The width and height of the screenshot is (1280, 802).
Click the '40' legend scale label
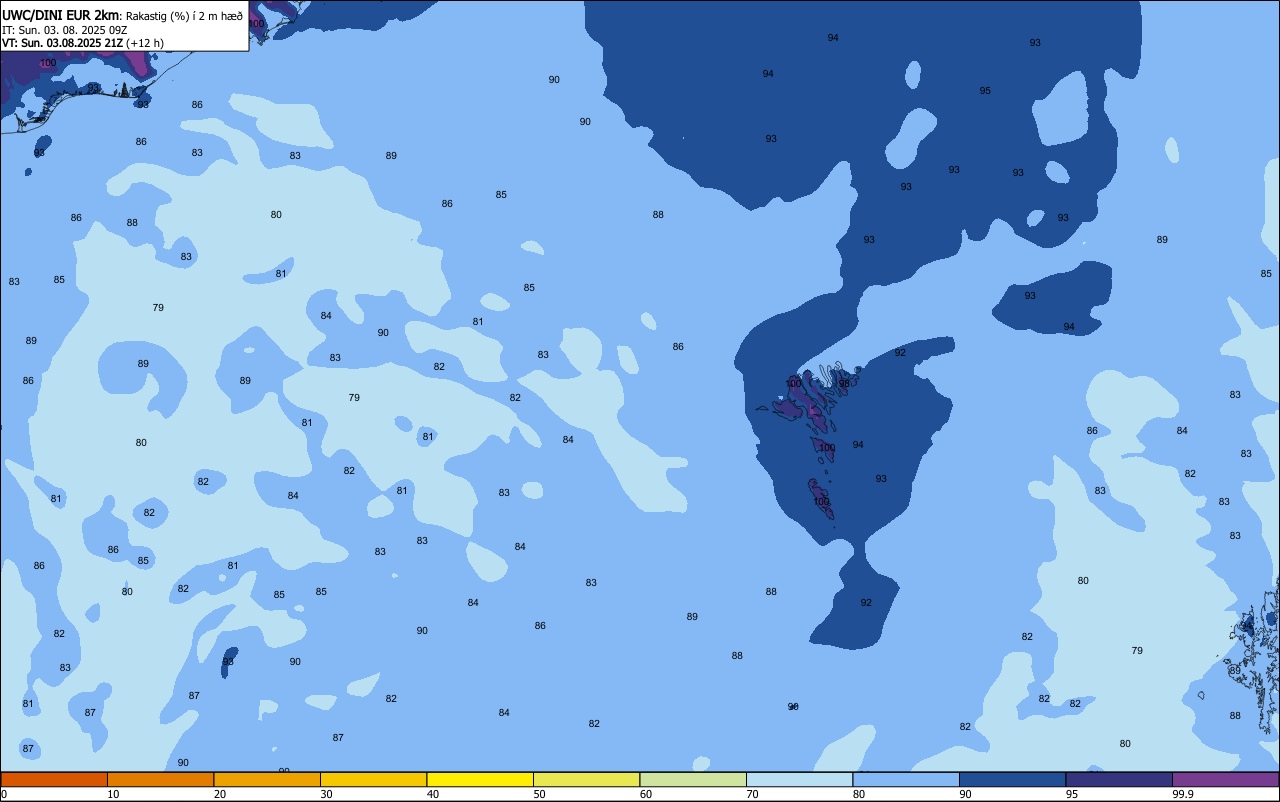(433, 794)
